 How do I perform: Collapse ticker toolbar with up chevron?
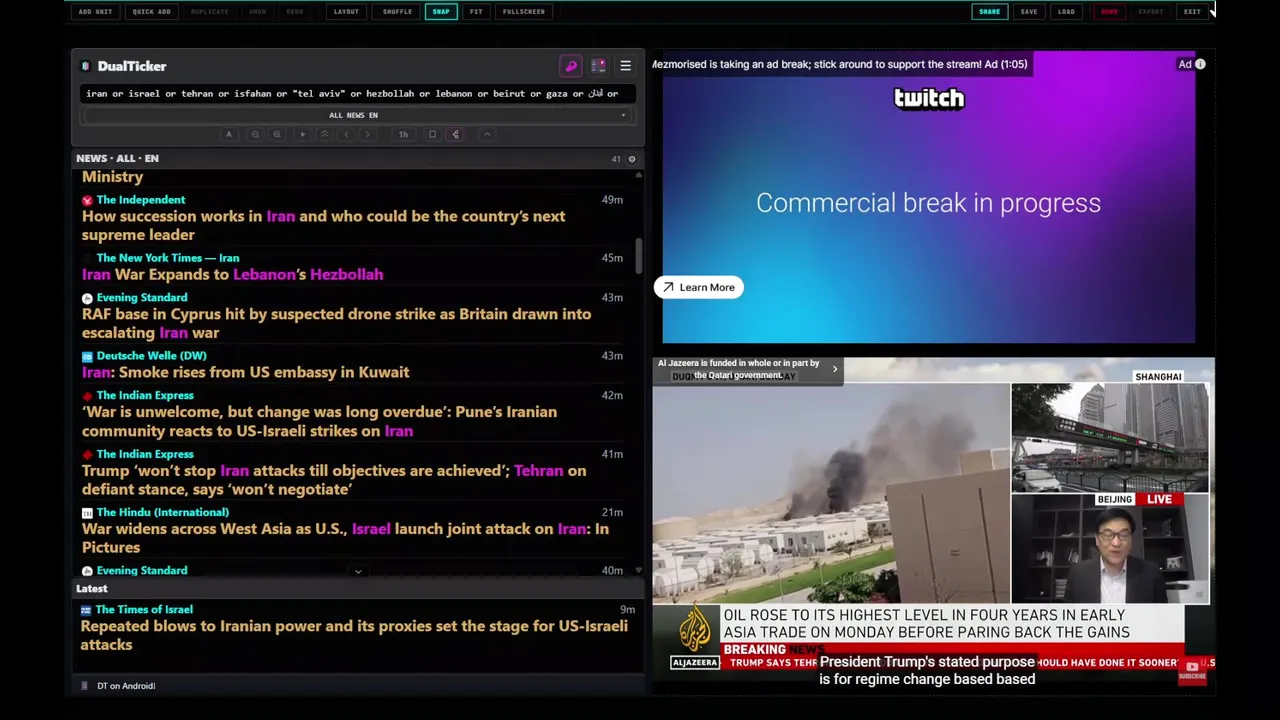[487, 134]
